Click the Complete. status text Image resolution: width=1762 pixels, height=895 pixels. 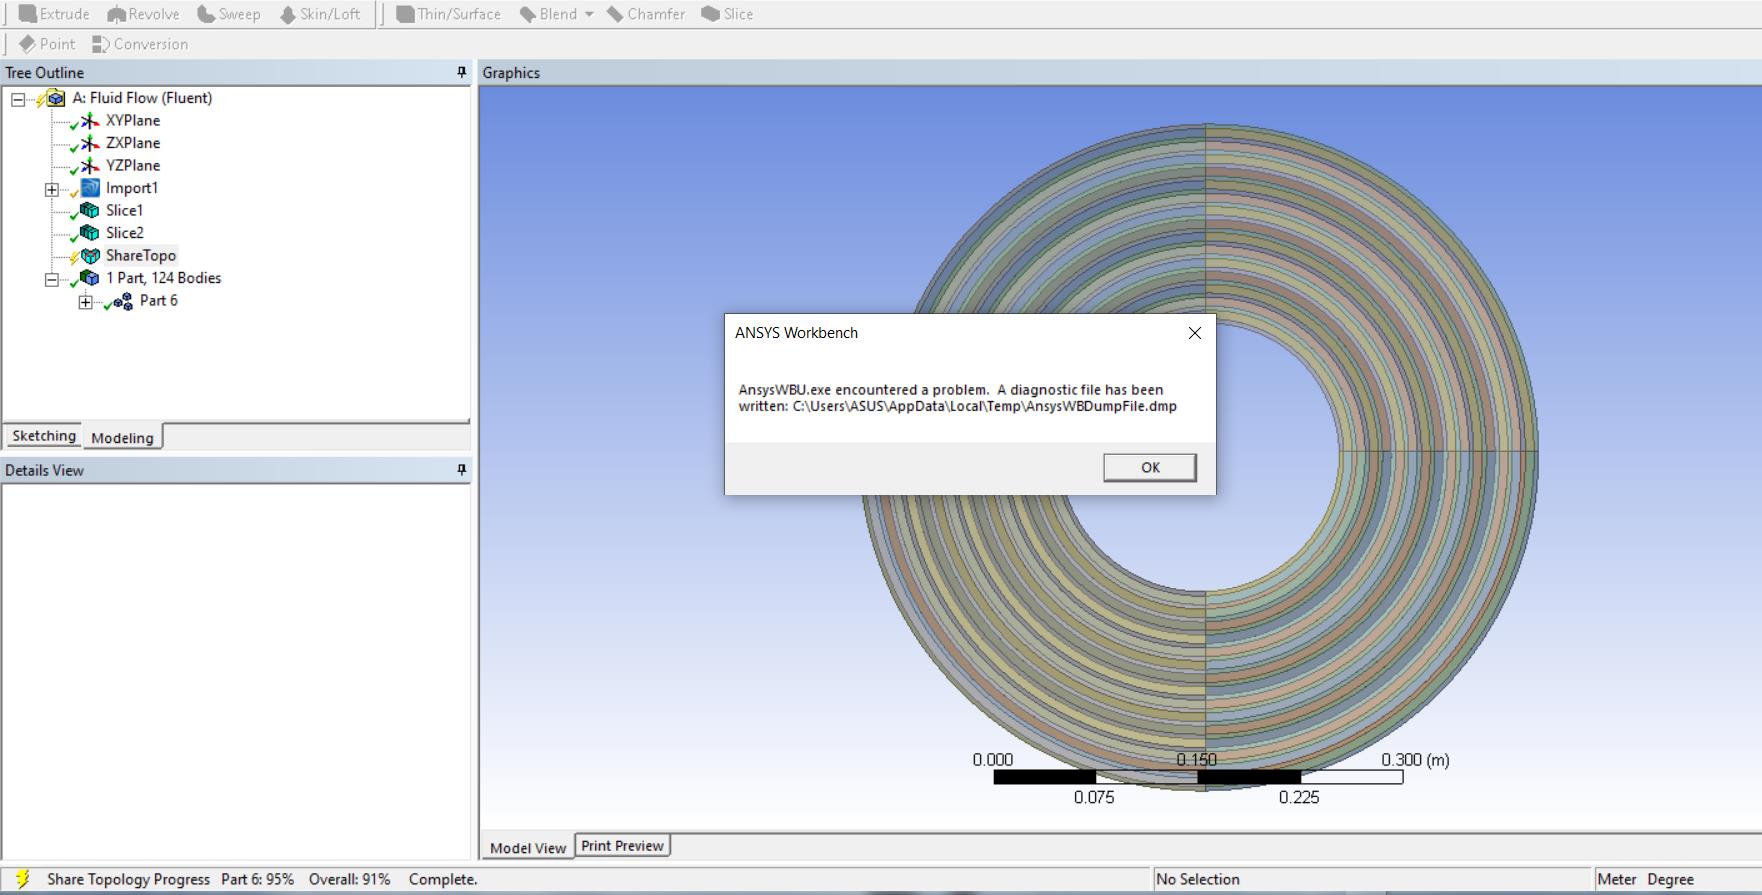443,879
